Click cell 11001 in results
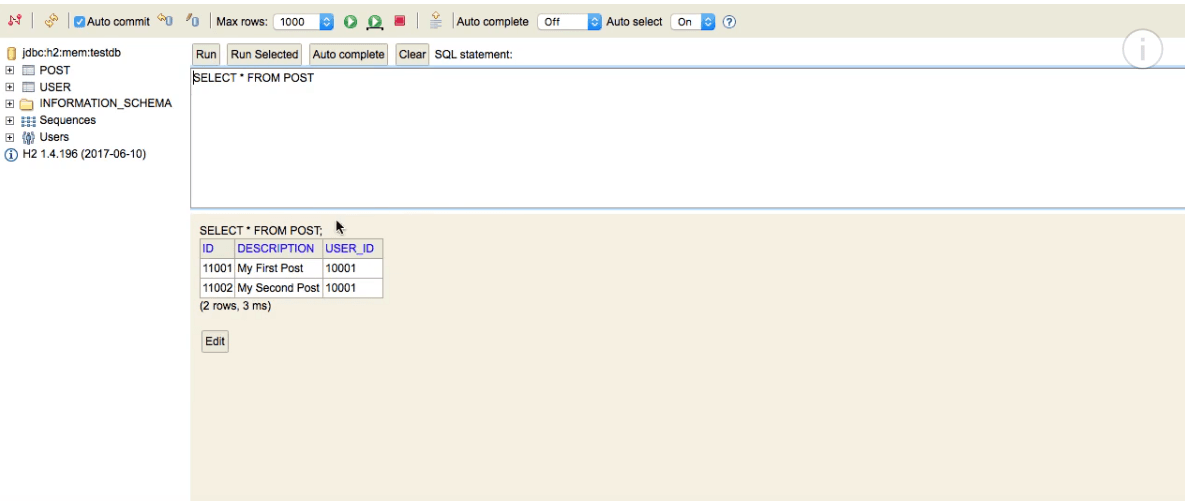This screenshot has width=1185, height=501. click(217, 268)
